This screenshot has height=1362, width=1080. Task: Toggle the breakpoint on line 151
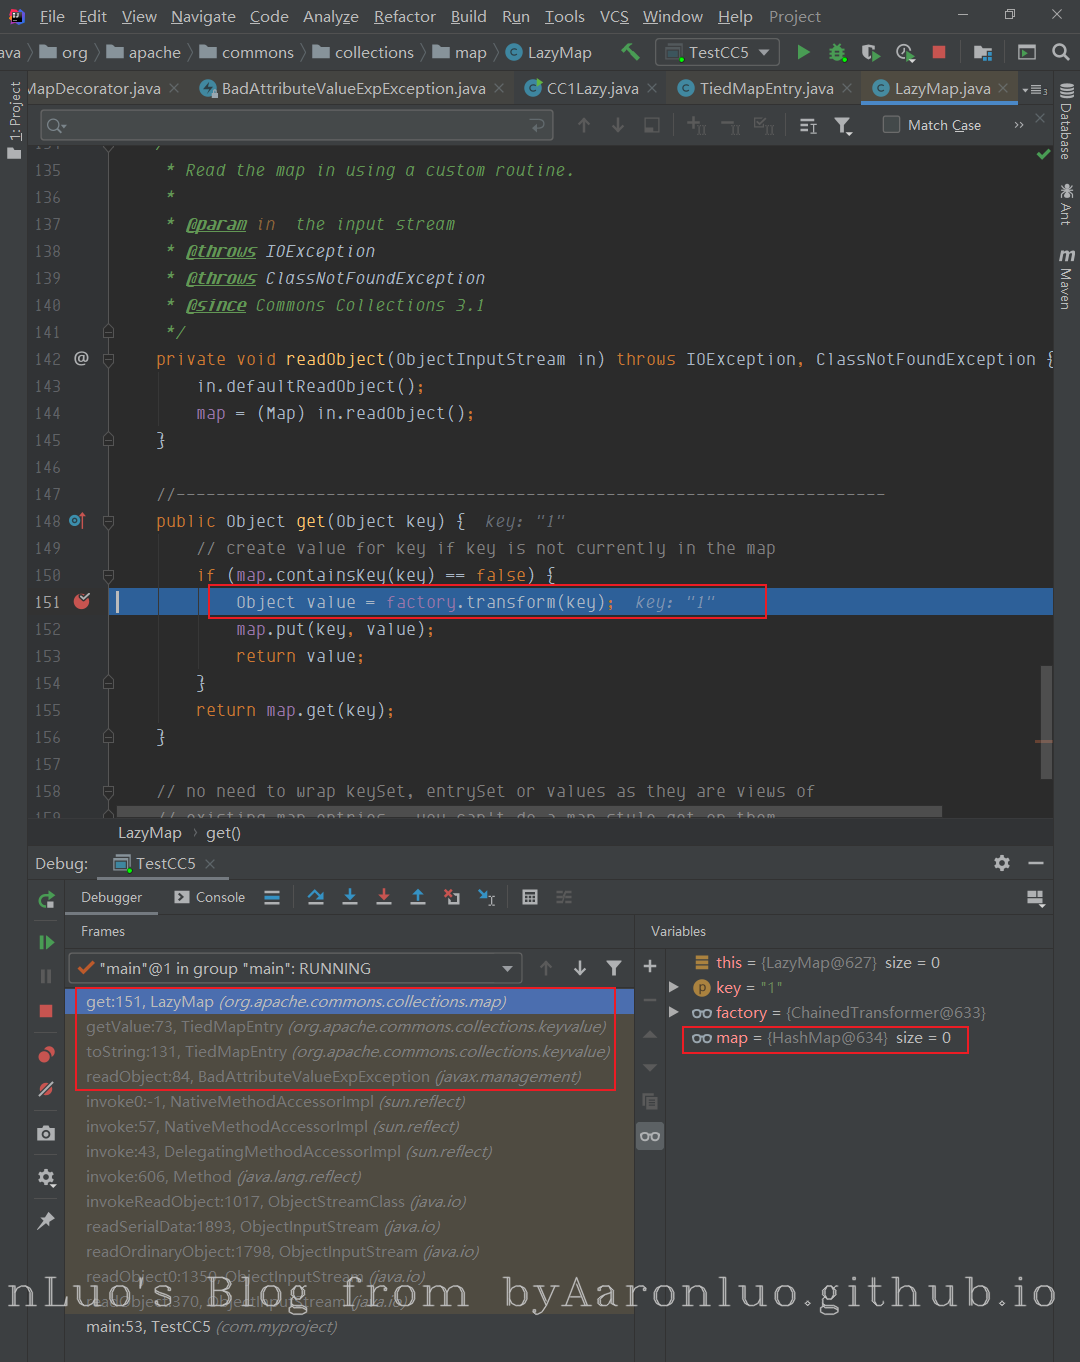(82, 601)
